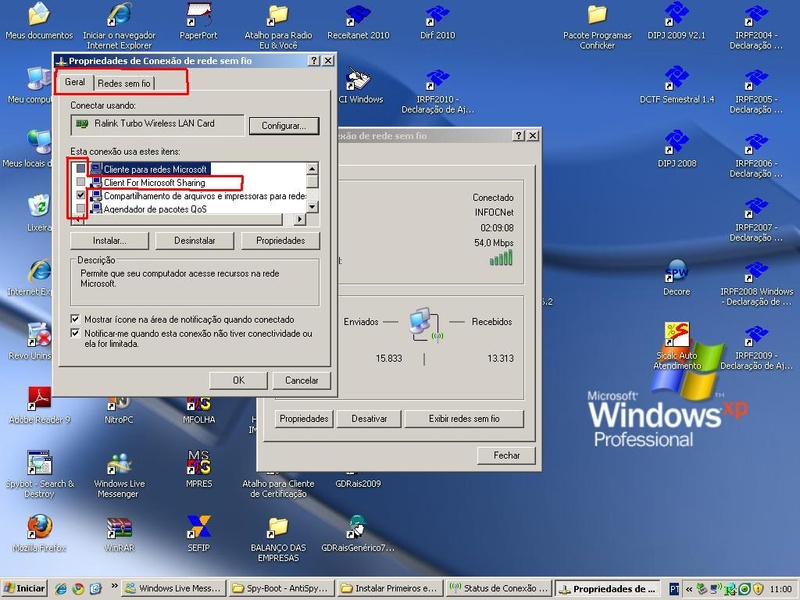Open PaperPort desktop shortcut

(198, 22)
